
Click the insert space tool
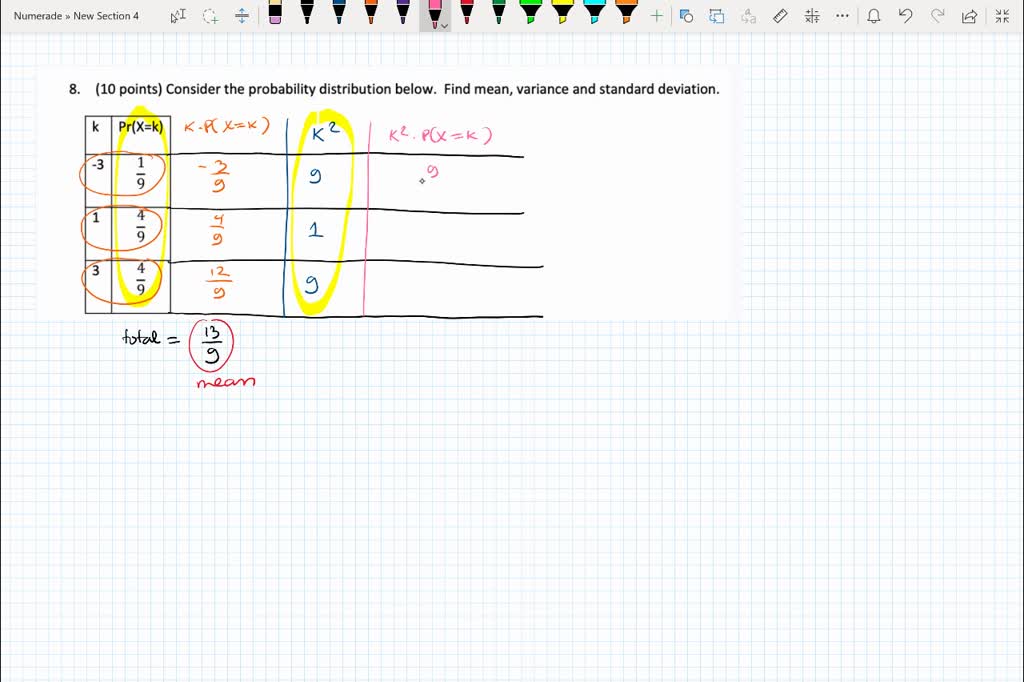(x=241, y=16)
